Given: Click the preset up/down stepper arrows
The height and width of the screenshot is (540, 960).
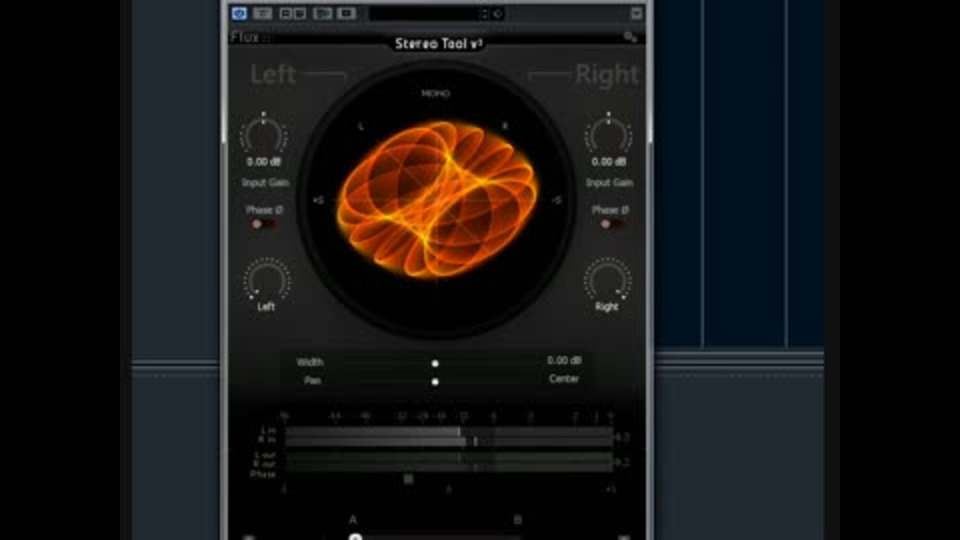Looking at the screenshot, I should (484, 13).
